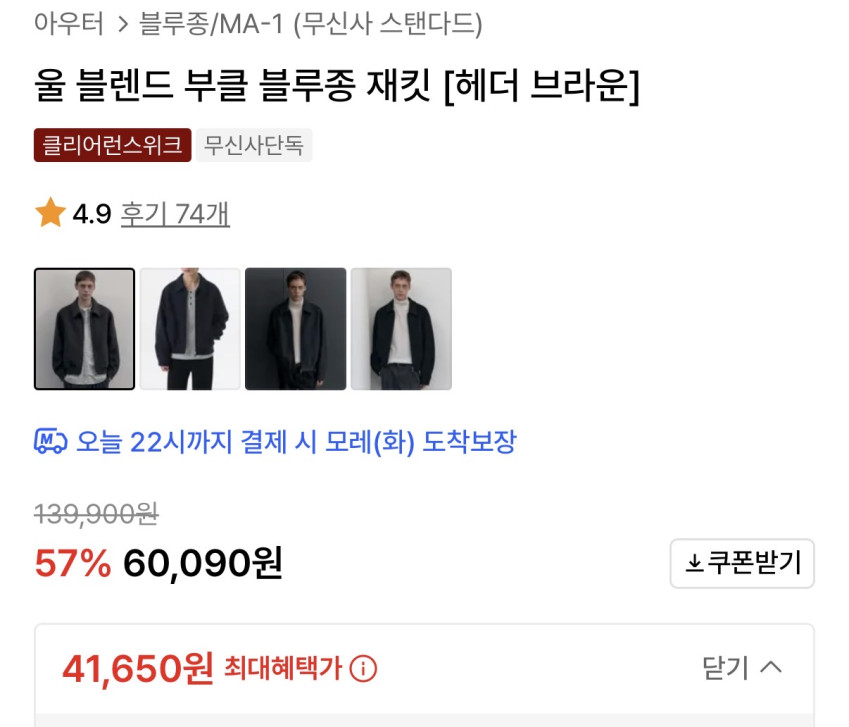This screenshot has height=727, width=849.
Task: Tap the 무신사단독 tag
Action: [x=254, y=145]
